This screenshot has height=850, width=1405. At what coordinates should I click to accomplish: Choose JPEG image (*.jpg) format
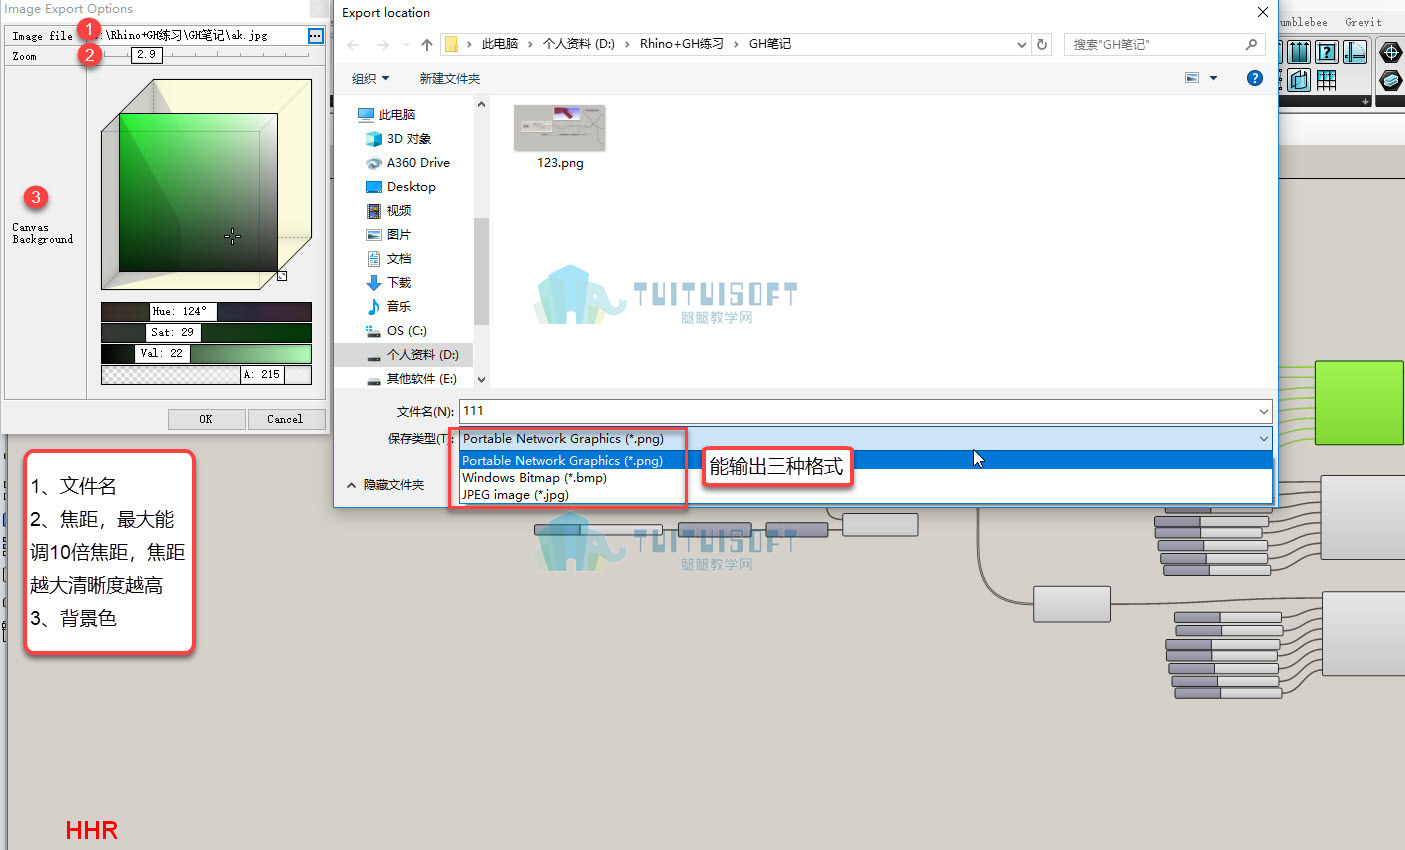tap(866, 495)
